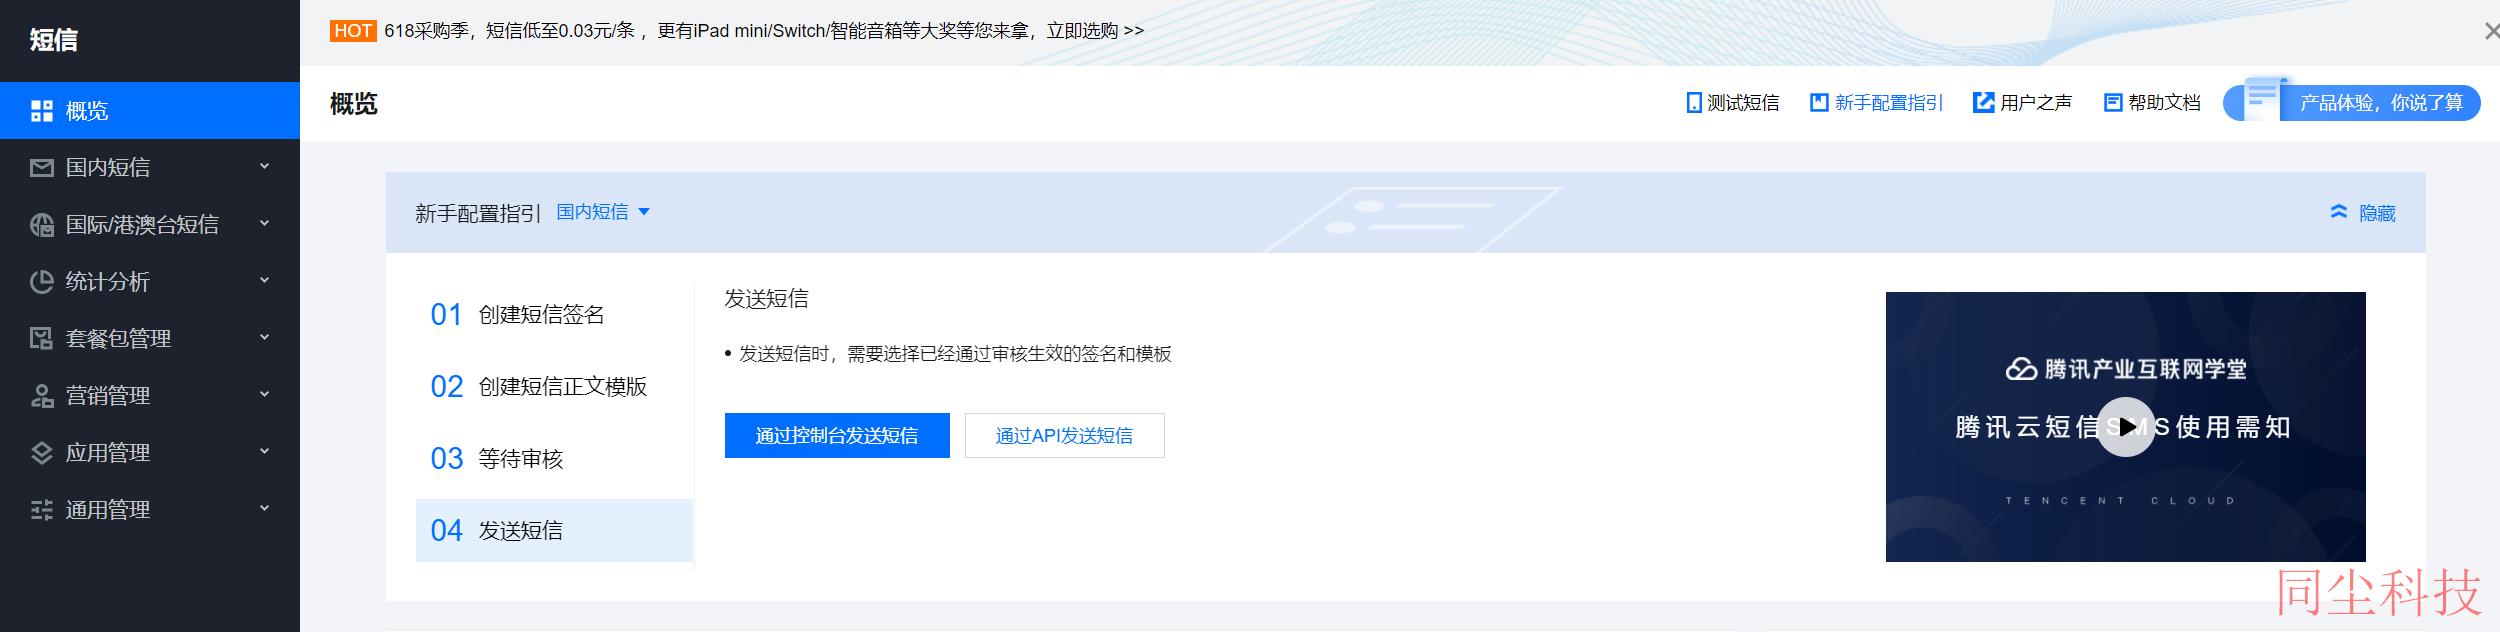Expand the 套餐包管理 sidebar menu
Image resolution: width=2500 pixels, height=632 pixels.
(265, 338)
